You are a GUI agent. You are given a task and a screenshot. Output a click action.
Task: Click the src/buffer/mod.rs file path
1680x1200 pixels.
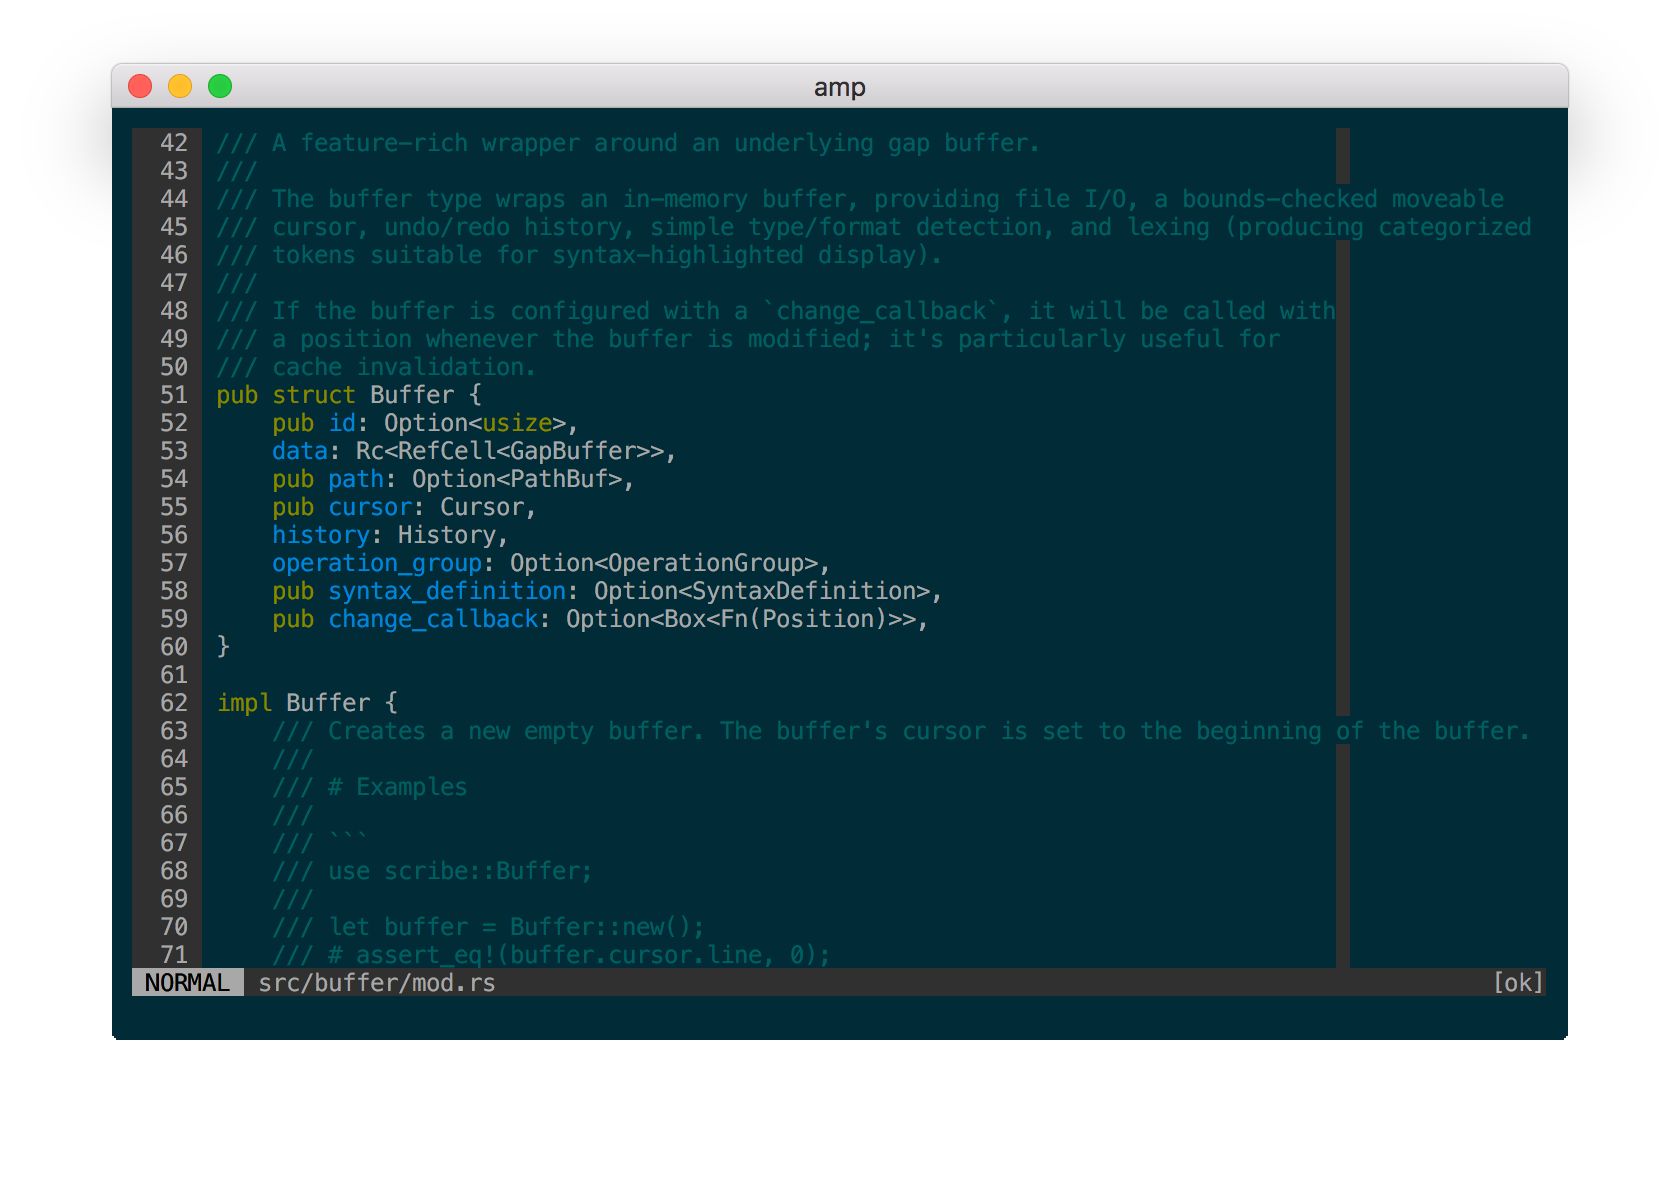[377, 983]
